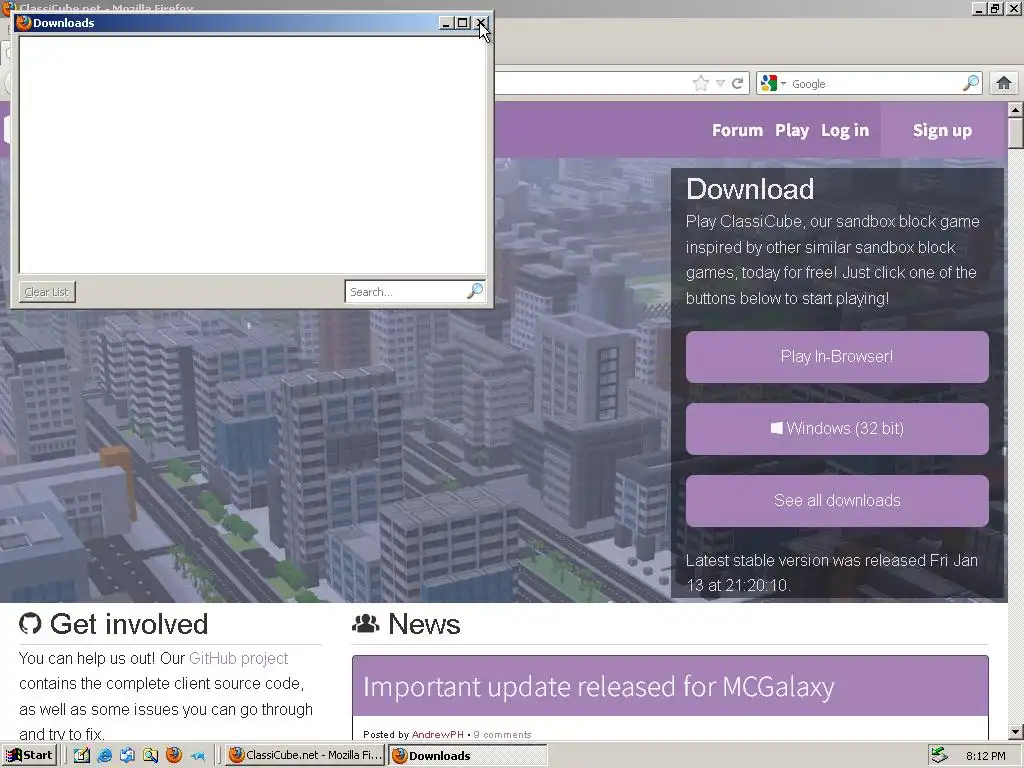This screenshot has height=768, width=1024.
Task: Click the Windows logo on the download button
Action: 776,428
